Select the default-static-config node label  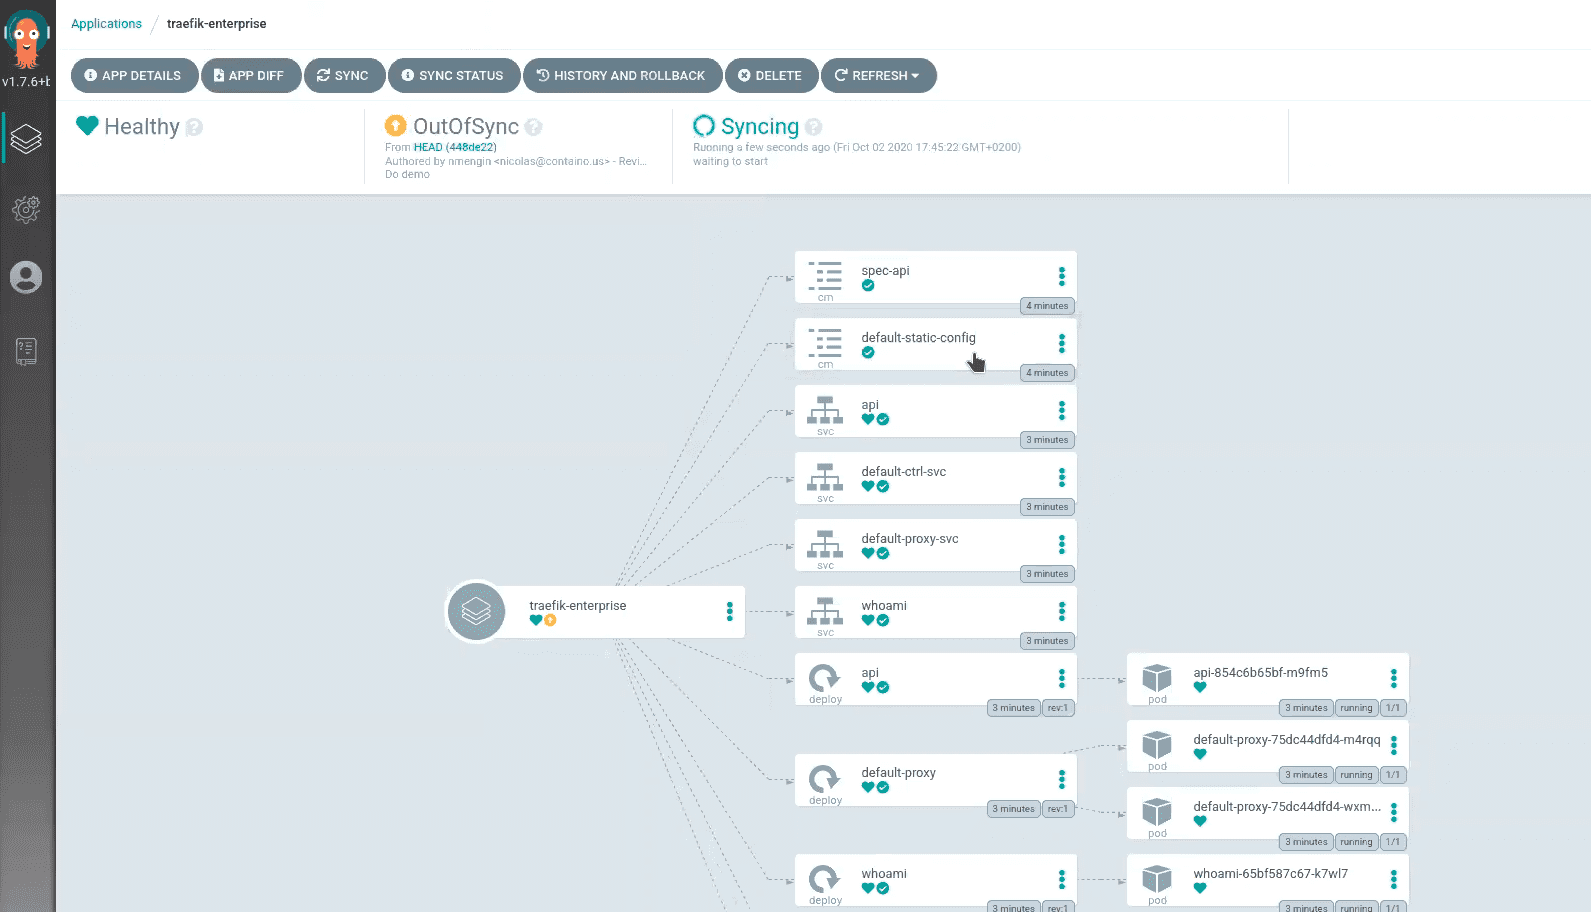pos(918,338)
